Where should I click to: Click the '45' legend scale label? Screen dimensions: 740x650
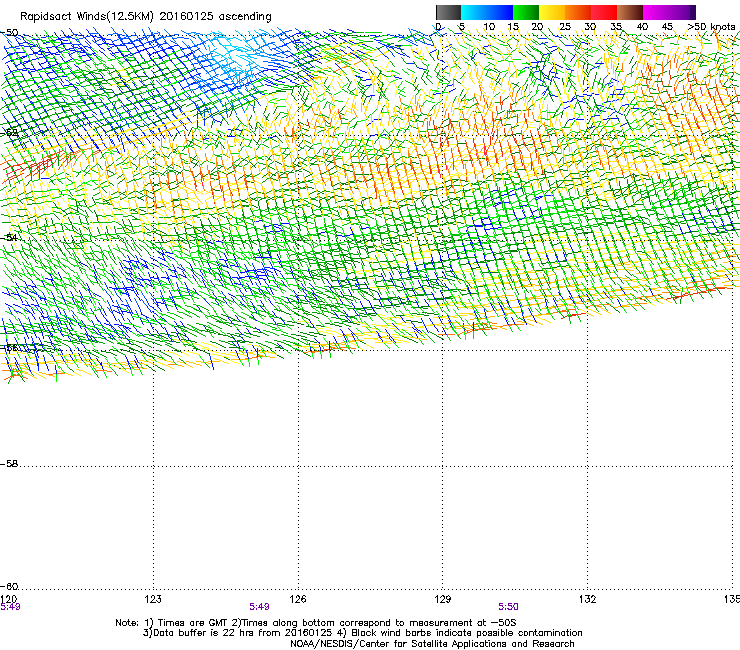[667, 27]
